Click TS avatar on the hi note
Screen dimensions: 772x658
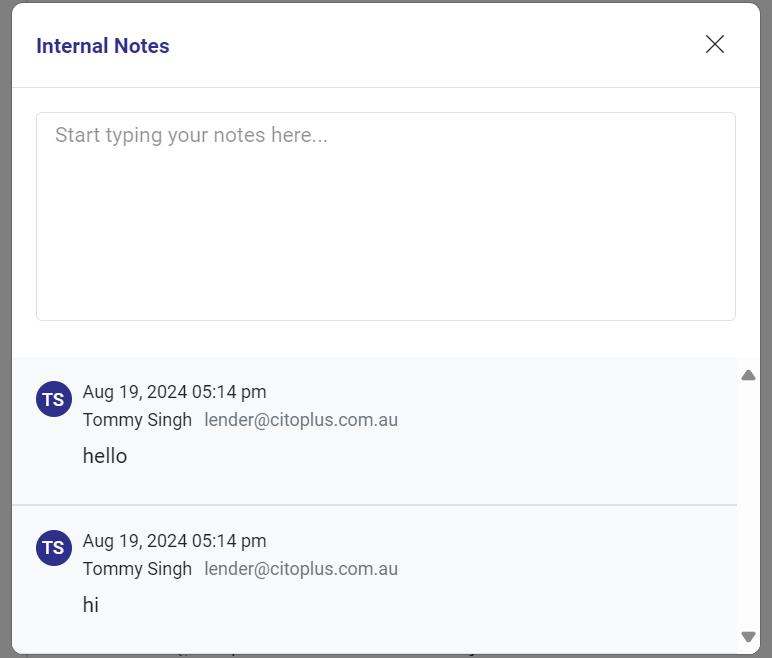54,548
